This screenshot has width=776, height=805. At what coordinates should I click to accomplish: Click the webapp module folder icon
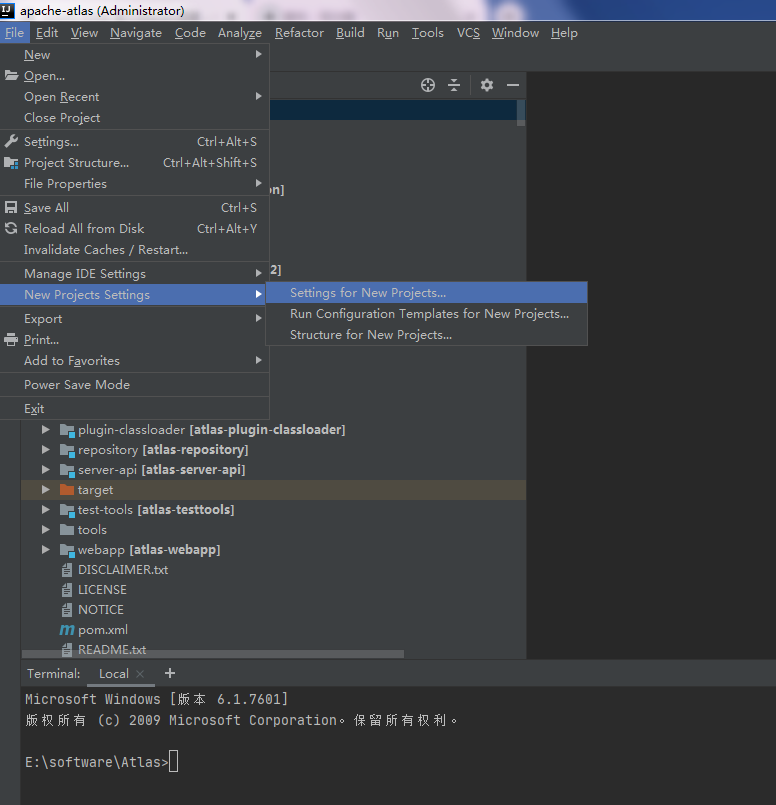click(67, 550)
